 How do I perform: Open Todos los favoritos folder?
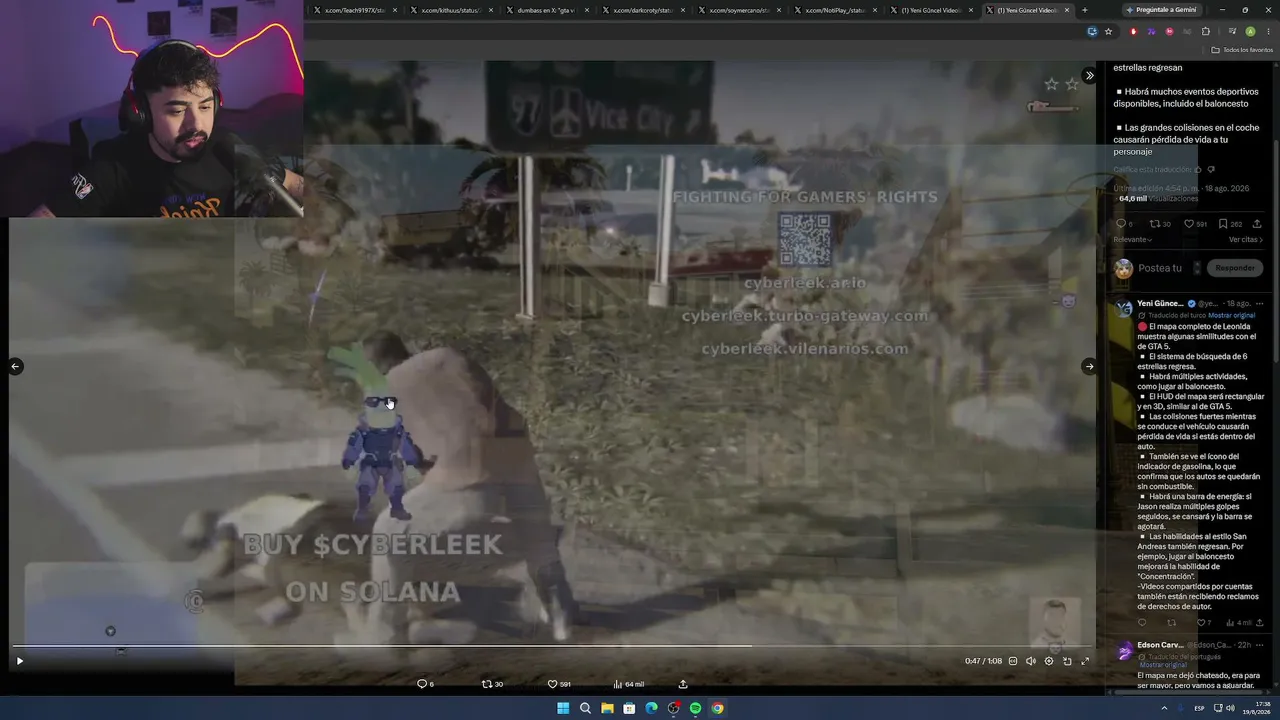1242,50
